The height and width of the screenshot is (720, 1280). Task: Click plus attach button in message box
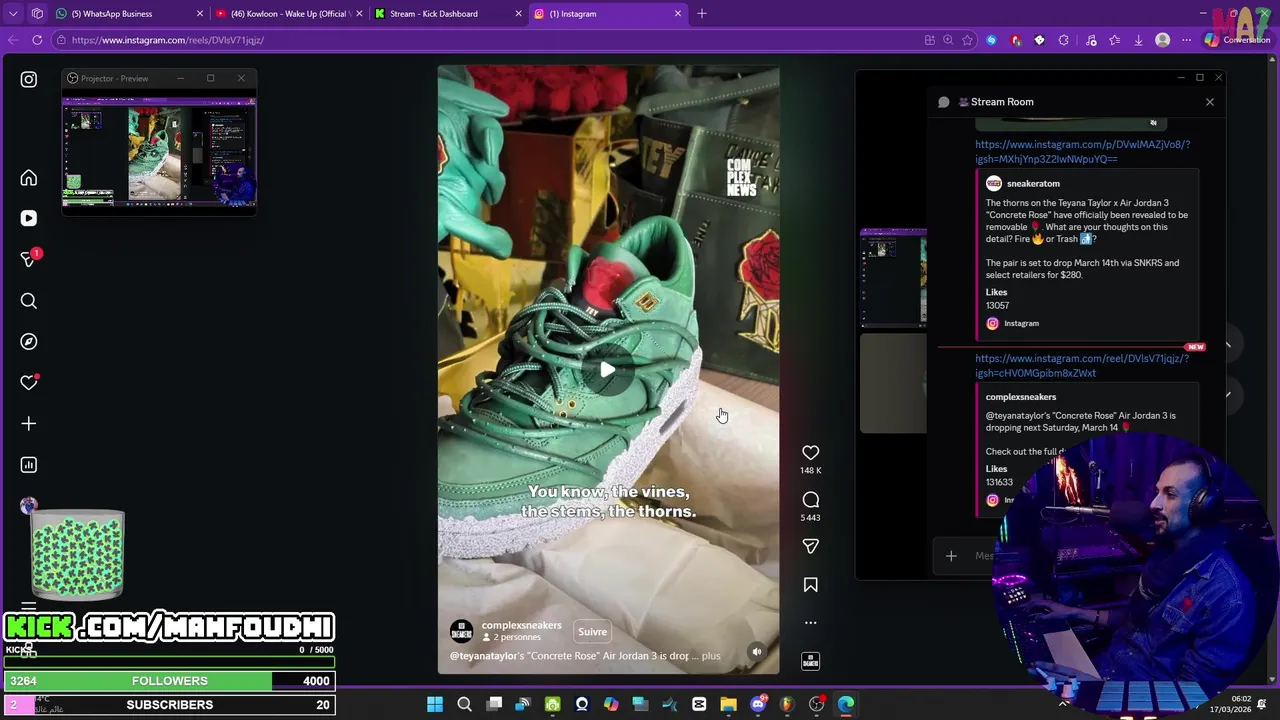951,556
